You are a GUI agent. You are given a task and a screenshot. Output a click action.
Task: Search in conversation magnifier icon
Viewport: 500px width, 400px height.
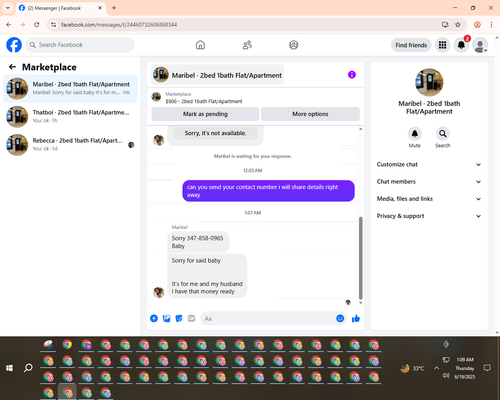443,134
